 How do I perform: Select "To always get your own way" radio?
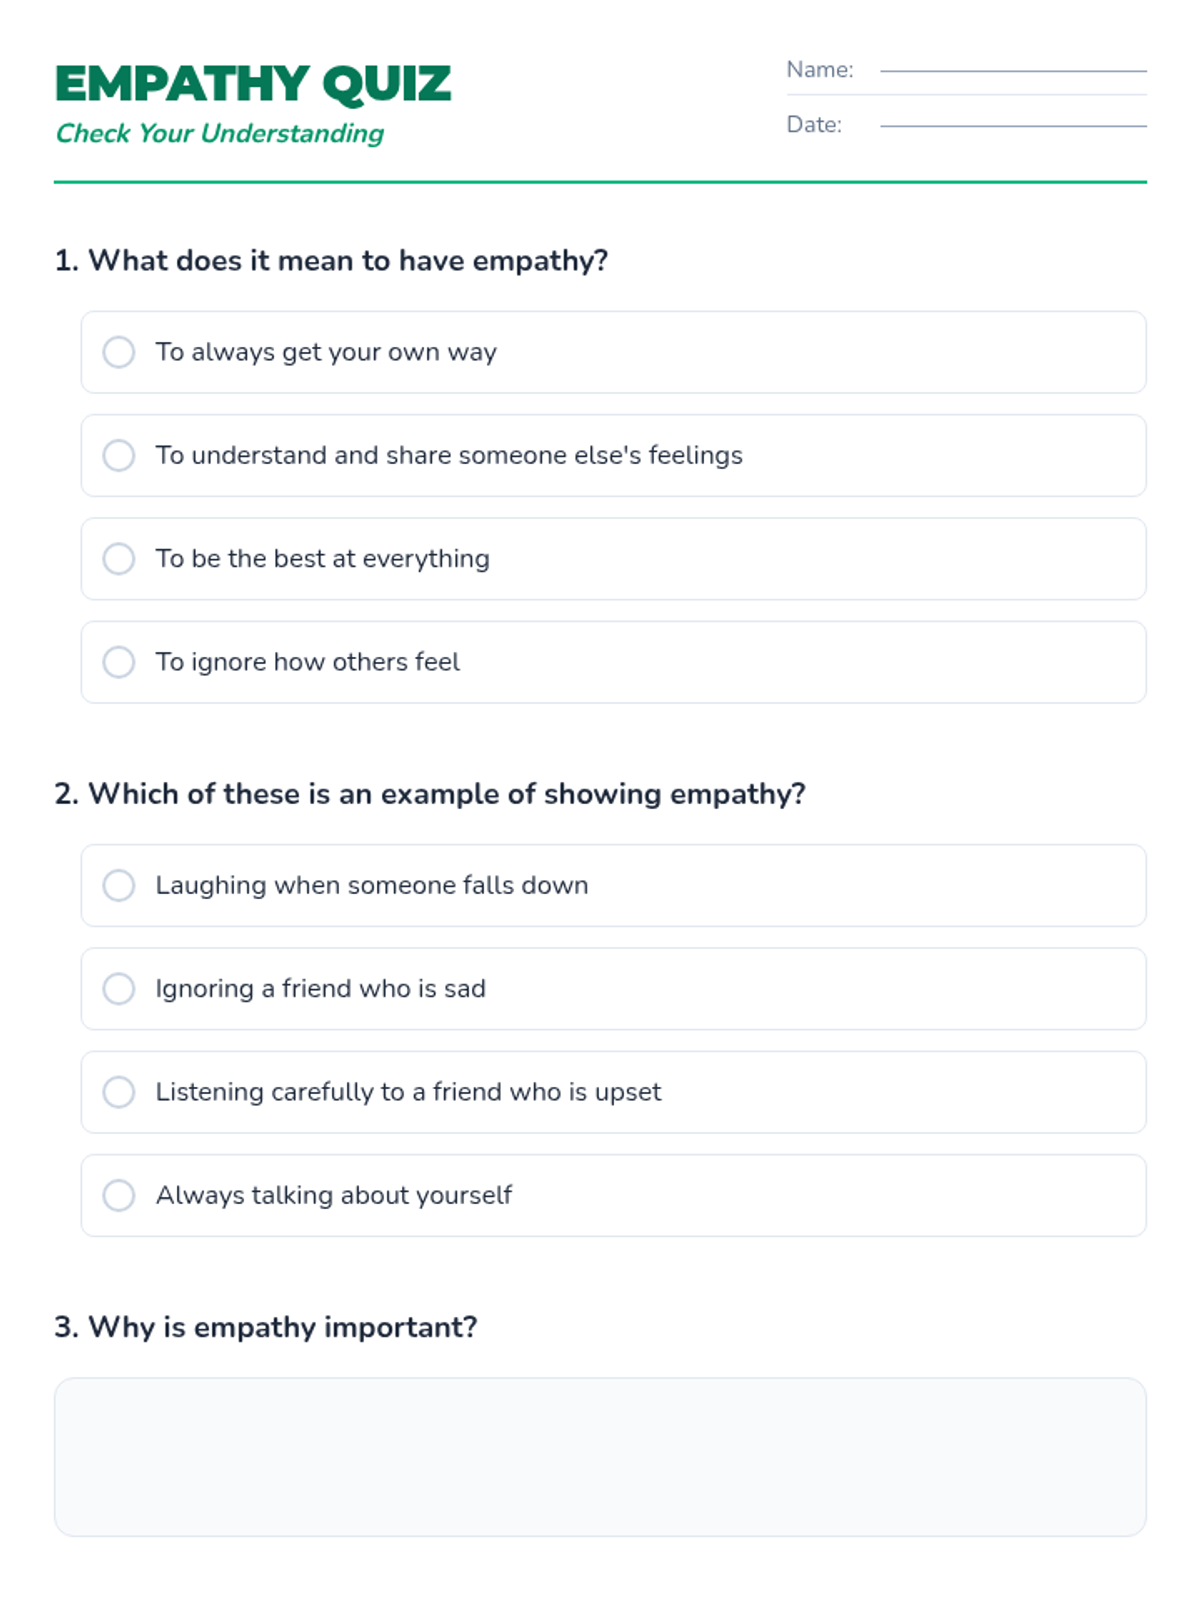(x=119, y=352)
